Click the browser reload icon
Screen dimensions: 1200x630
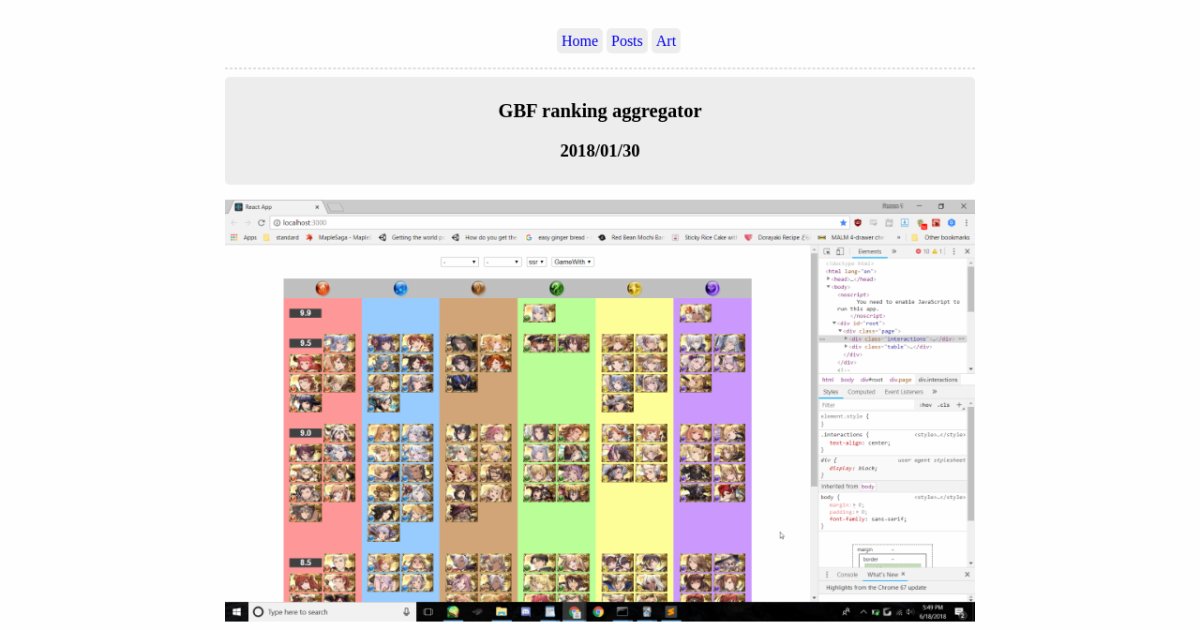pyautogui.click(x=262, y=223)
